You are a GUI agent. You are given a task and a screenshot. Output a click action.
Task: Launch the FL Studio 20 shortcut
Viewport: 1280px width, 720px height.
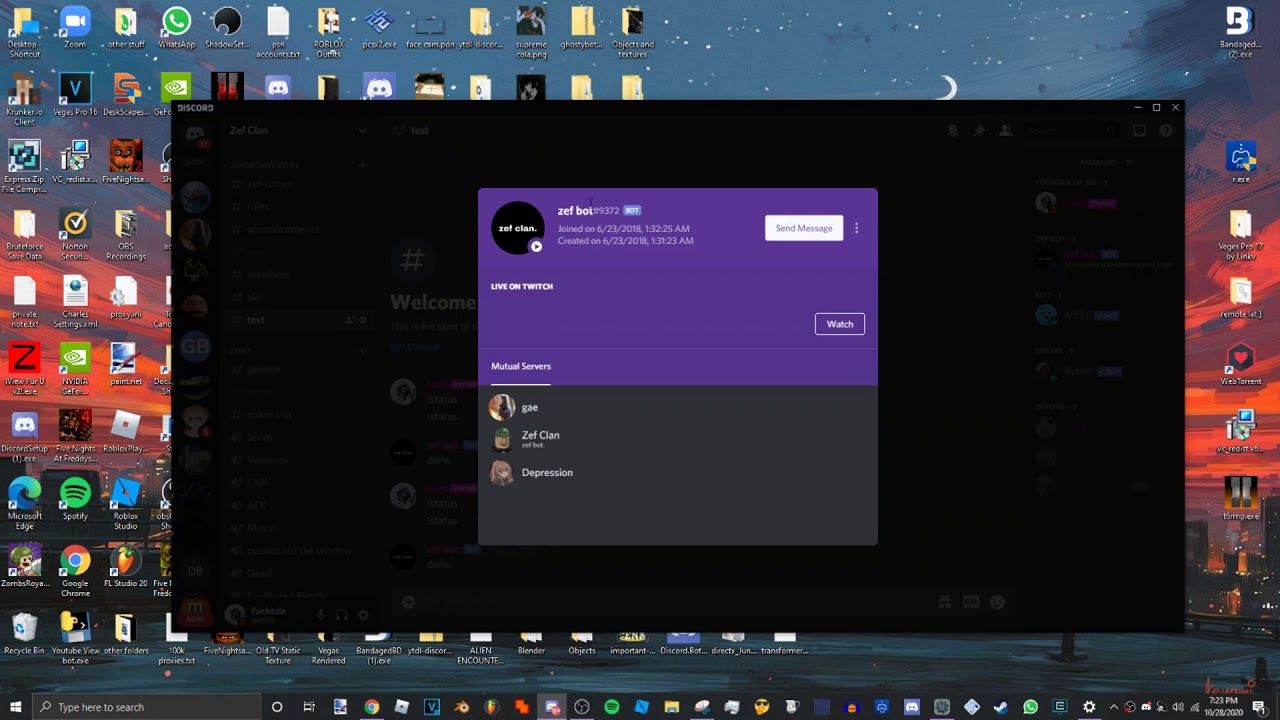coord(126,568)
